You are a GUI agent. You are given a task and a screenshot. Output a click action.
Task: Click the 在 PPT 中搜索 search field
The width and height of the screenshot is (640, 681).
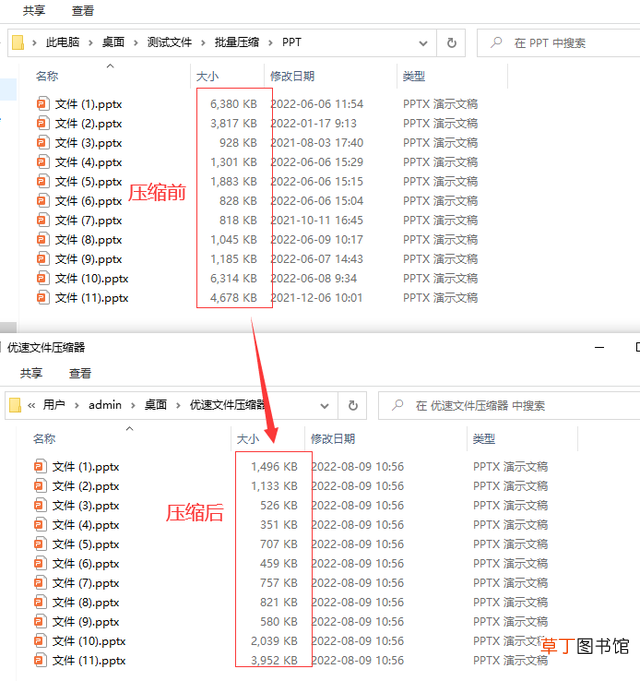(558, 43)
